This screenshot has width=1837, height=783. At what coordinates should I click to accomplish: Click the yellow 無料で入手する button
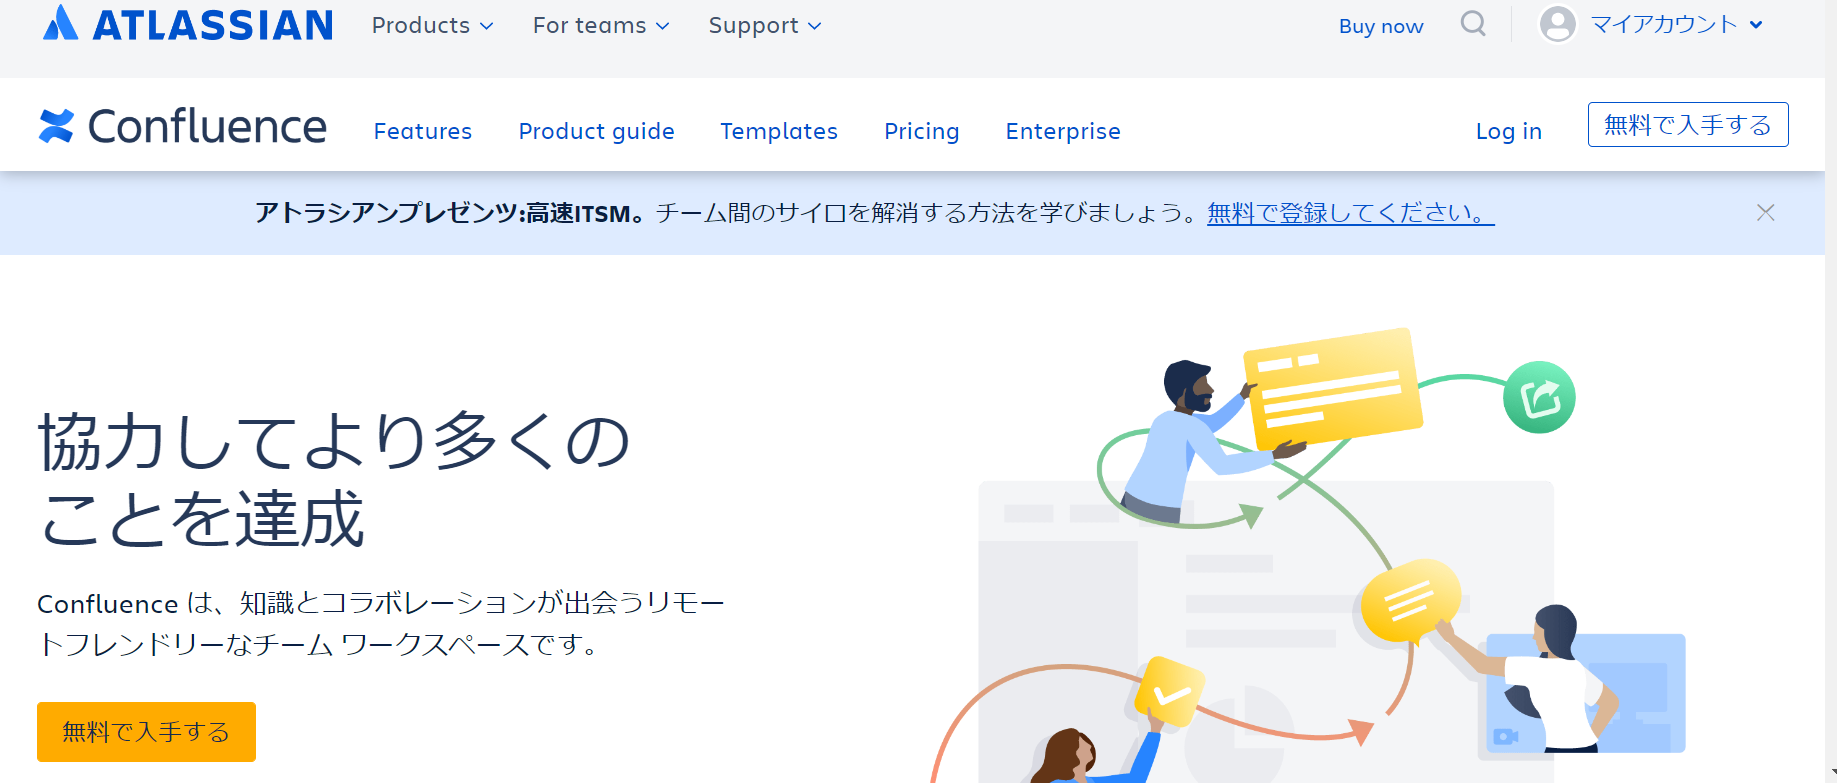pos(146,732)
